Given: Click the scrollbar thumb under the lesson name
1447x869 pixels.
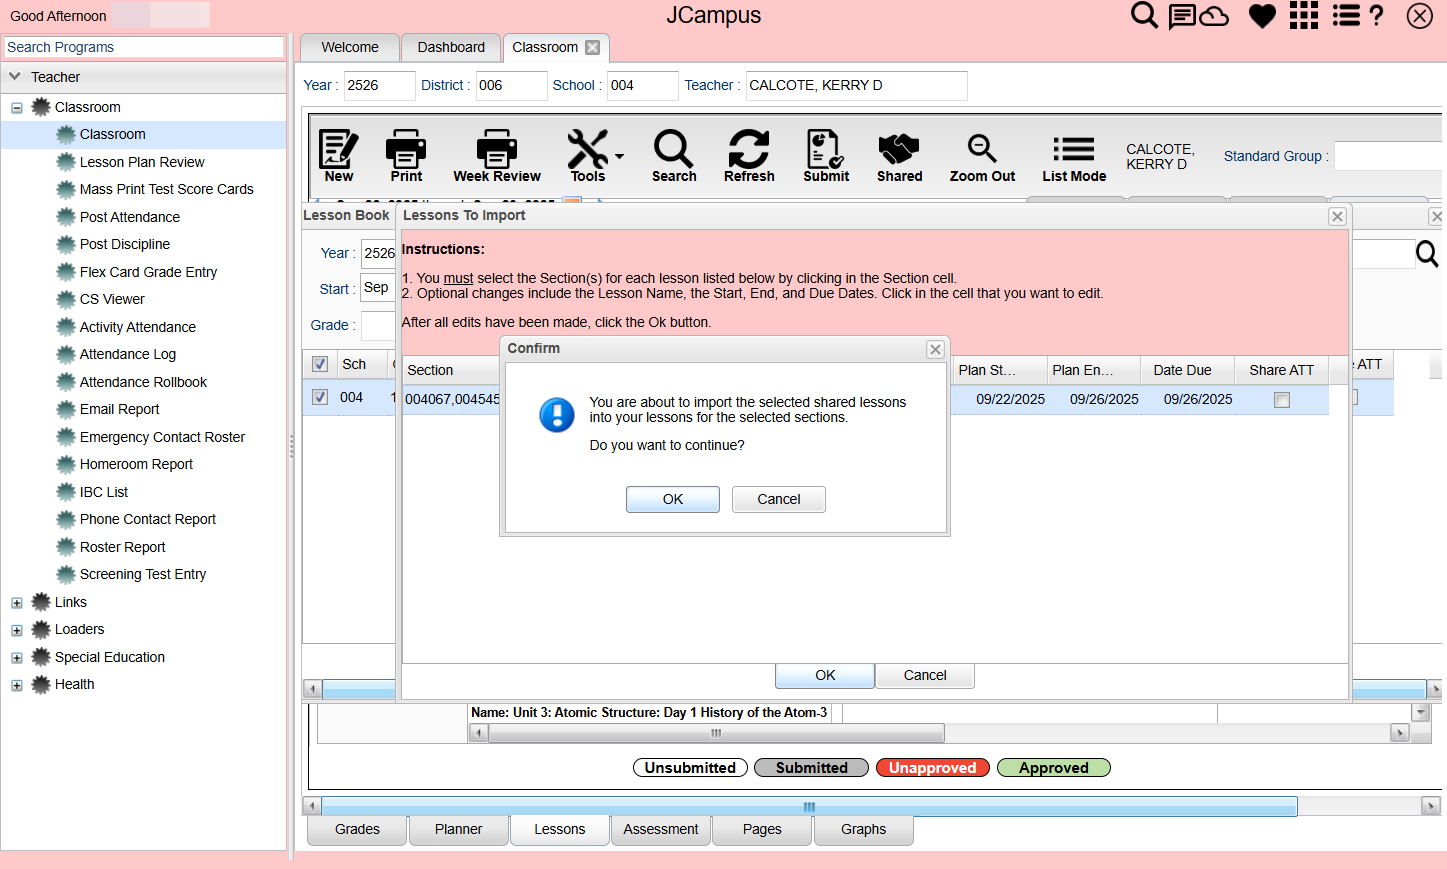Looking at the screenshot, I should [716, 733].
